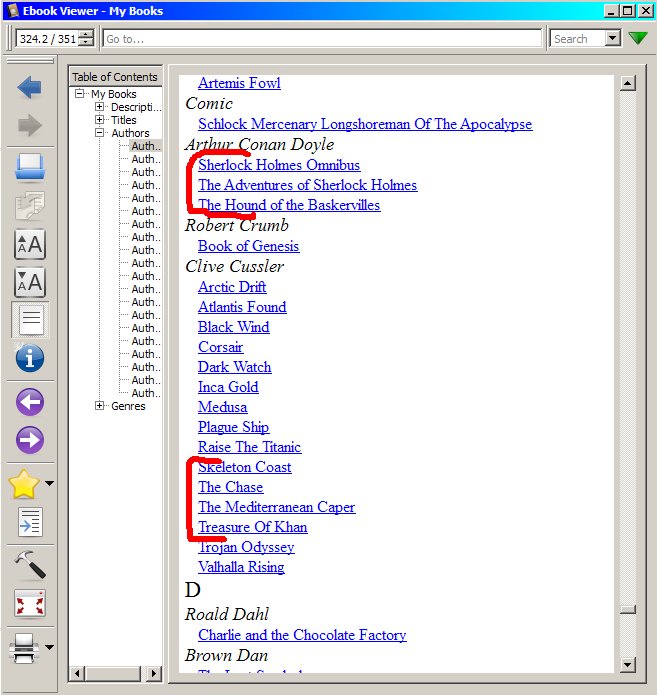The image size is (657, 695).
Task: Open ebook with the blue tray icon
Action: coord(30,167)
